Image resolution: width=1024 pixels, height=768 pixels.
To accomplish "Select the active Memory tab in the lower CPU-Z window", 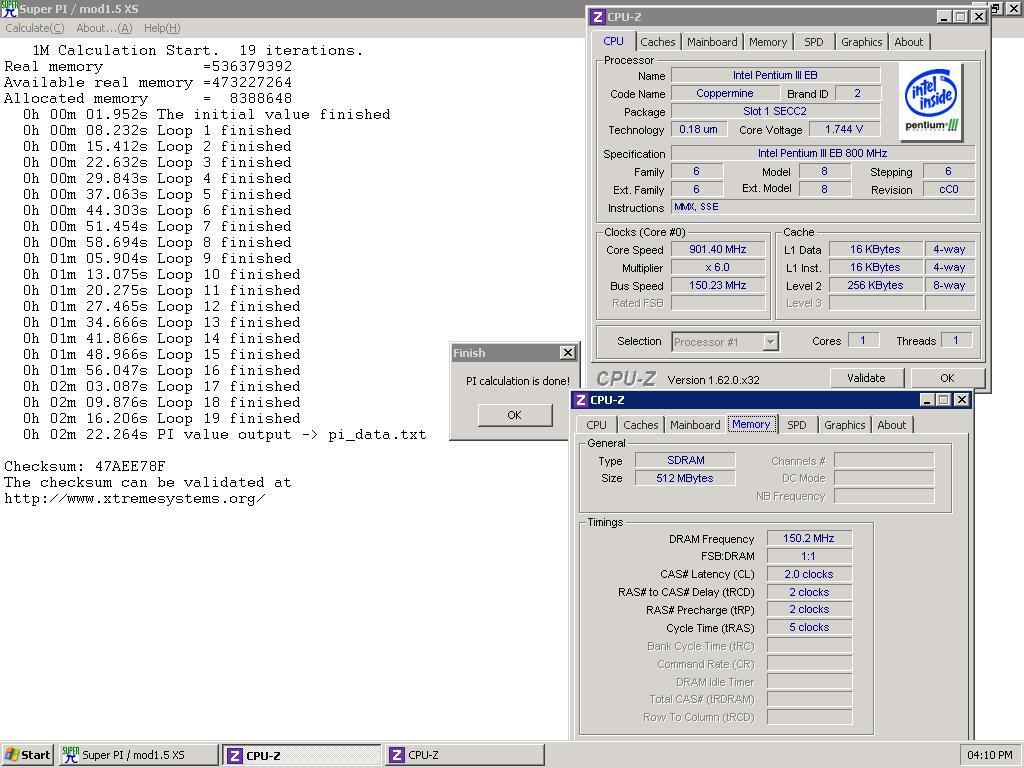I will coord(751,424).
